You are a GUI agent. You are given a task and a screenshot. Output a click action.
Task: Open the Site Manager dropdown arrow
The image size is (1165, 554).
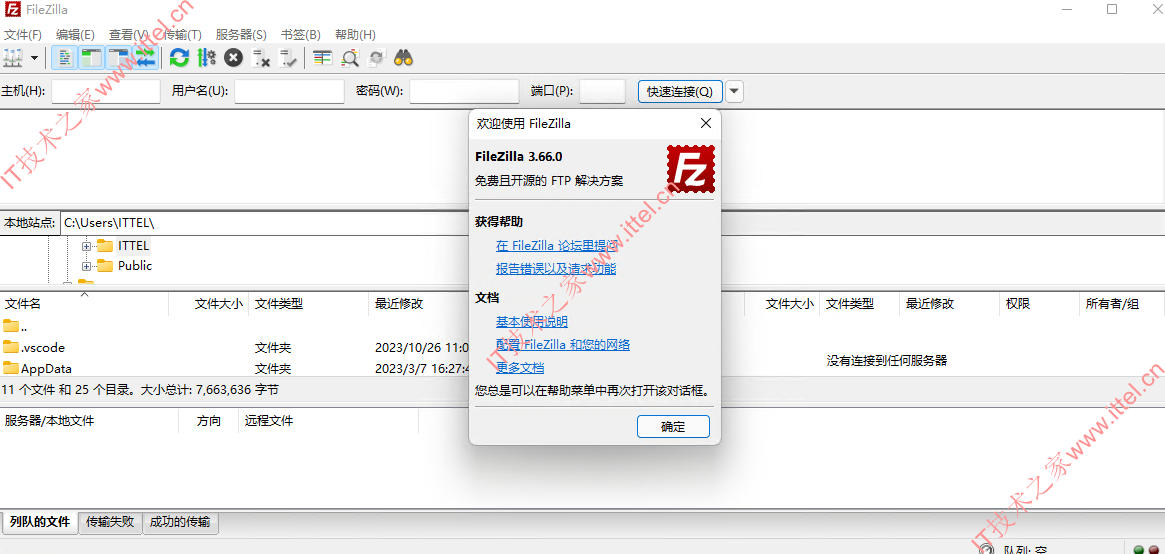click(34, 57)
